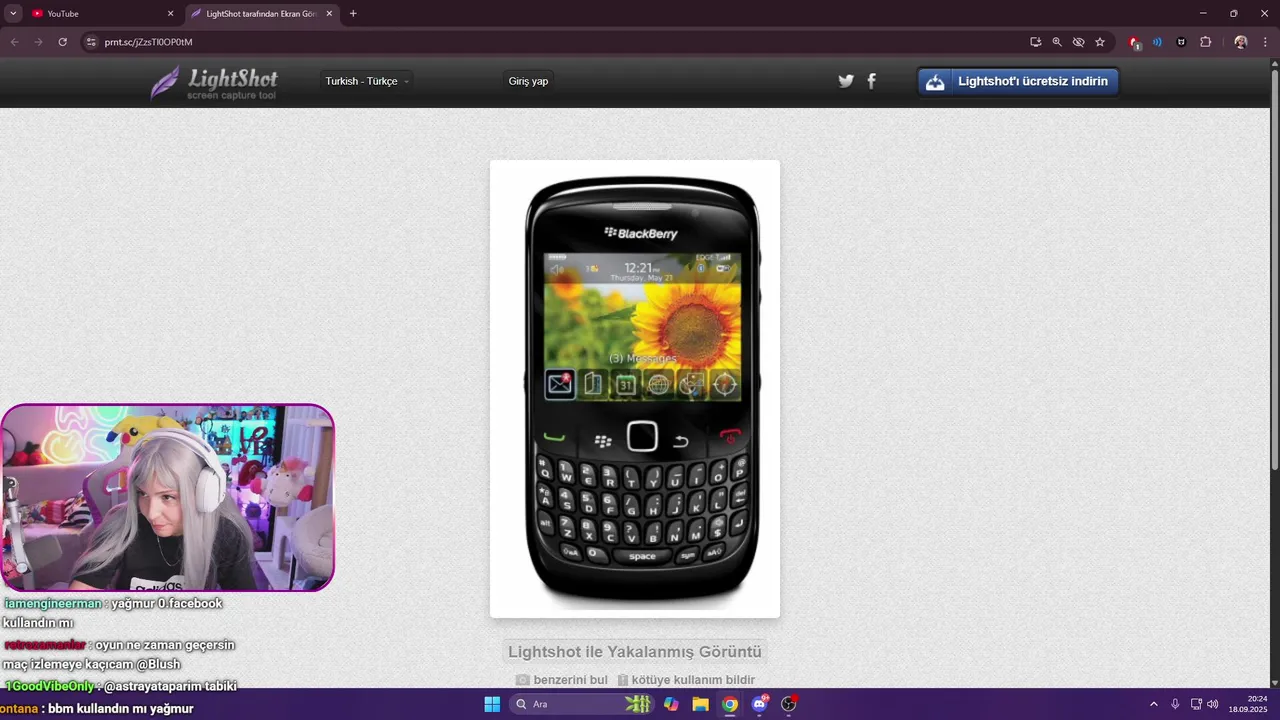Open the Lightshot Twitter icon

tap(846, 81)
